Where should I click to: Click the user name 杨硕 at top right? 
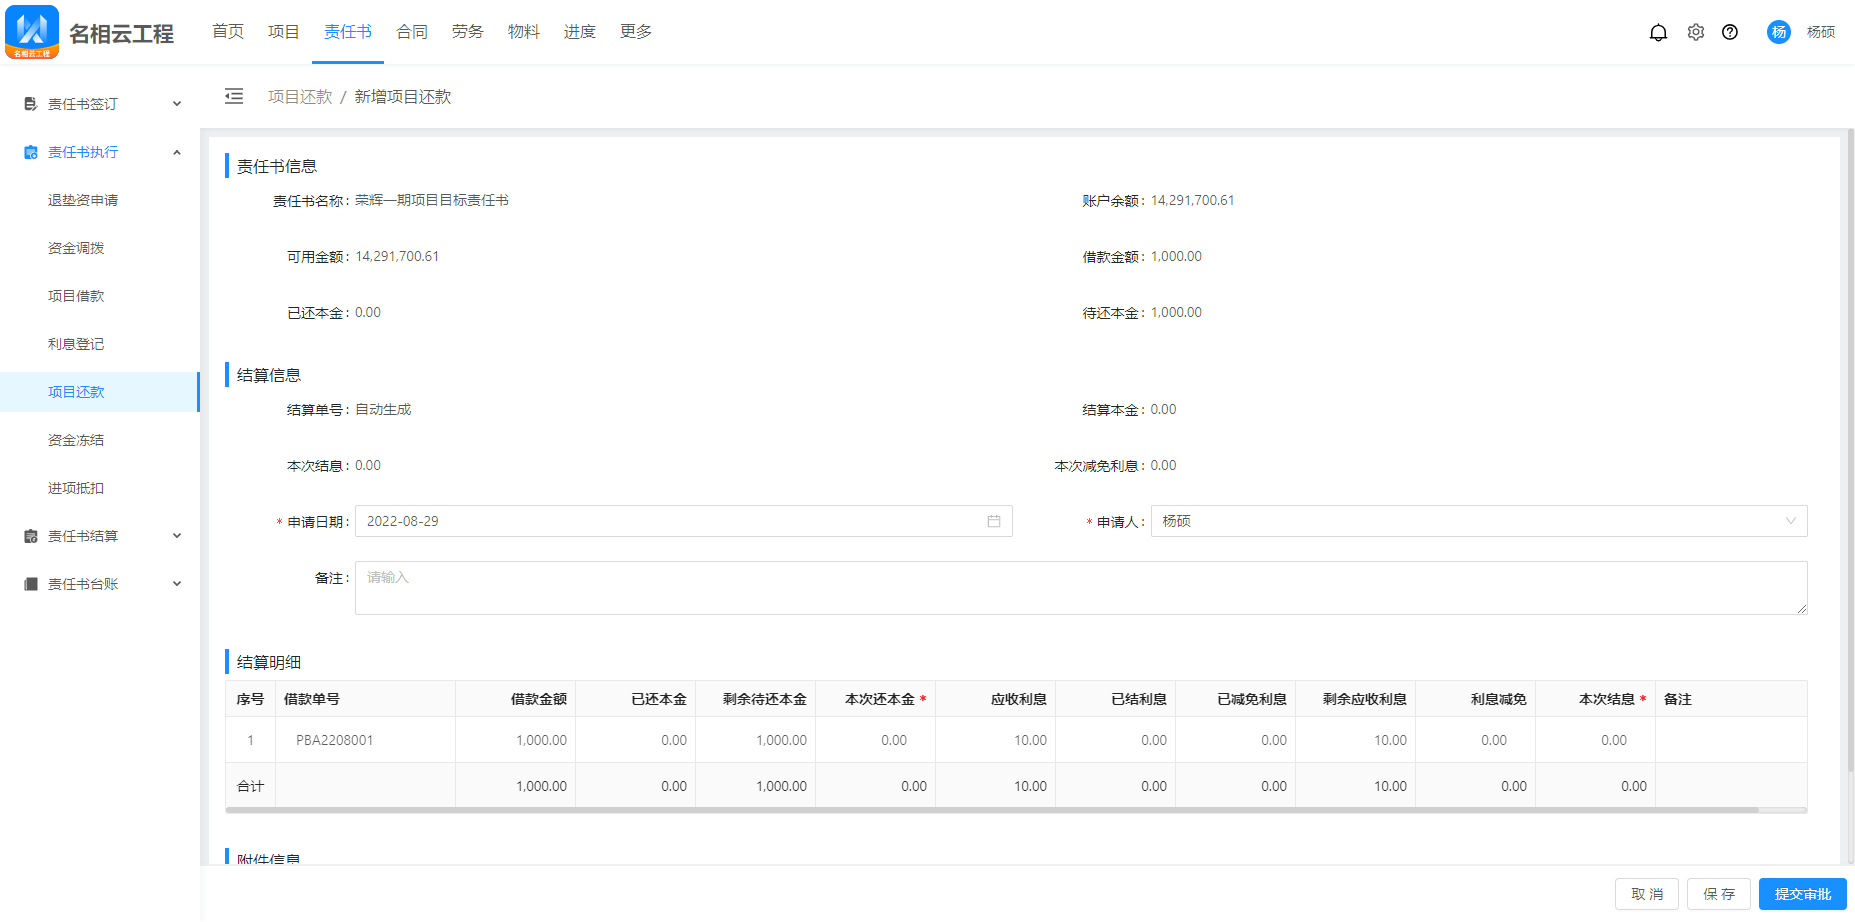1821,32
